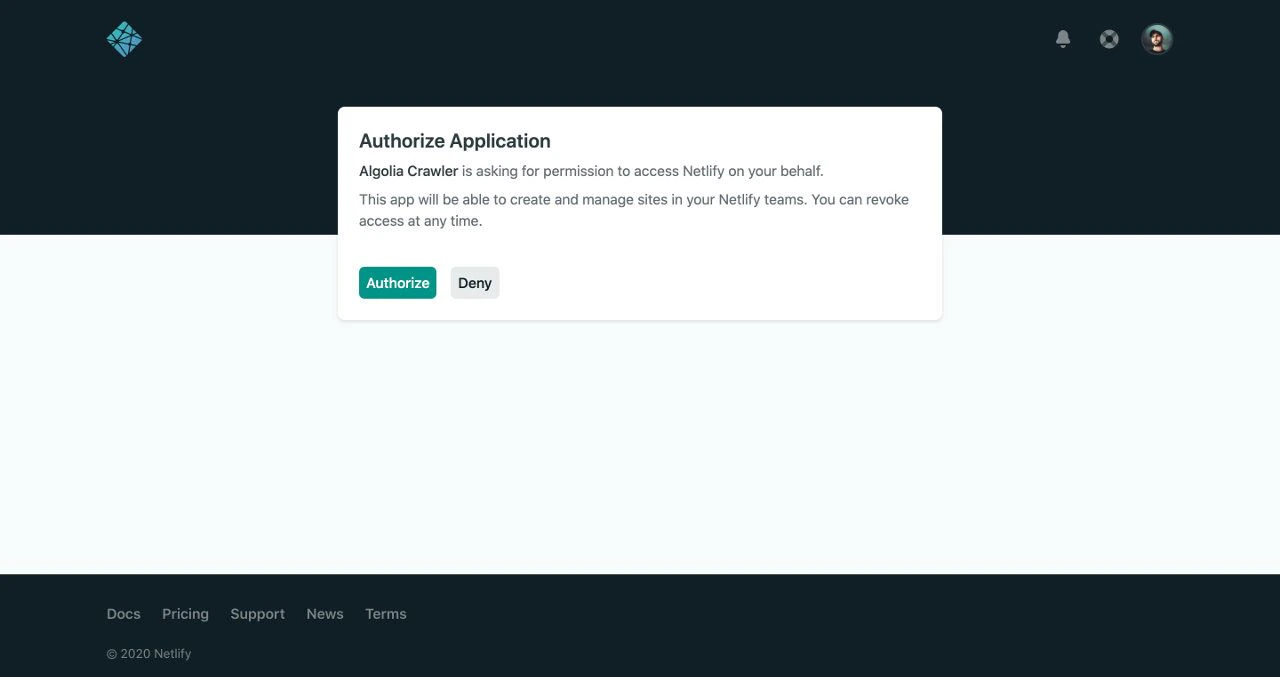Open the Terms page
Image resolution: width=1280 pixels, height=677 pixels.
pos(386,613)
